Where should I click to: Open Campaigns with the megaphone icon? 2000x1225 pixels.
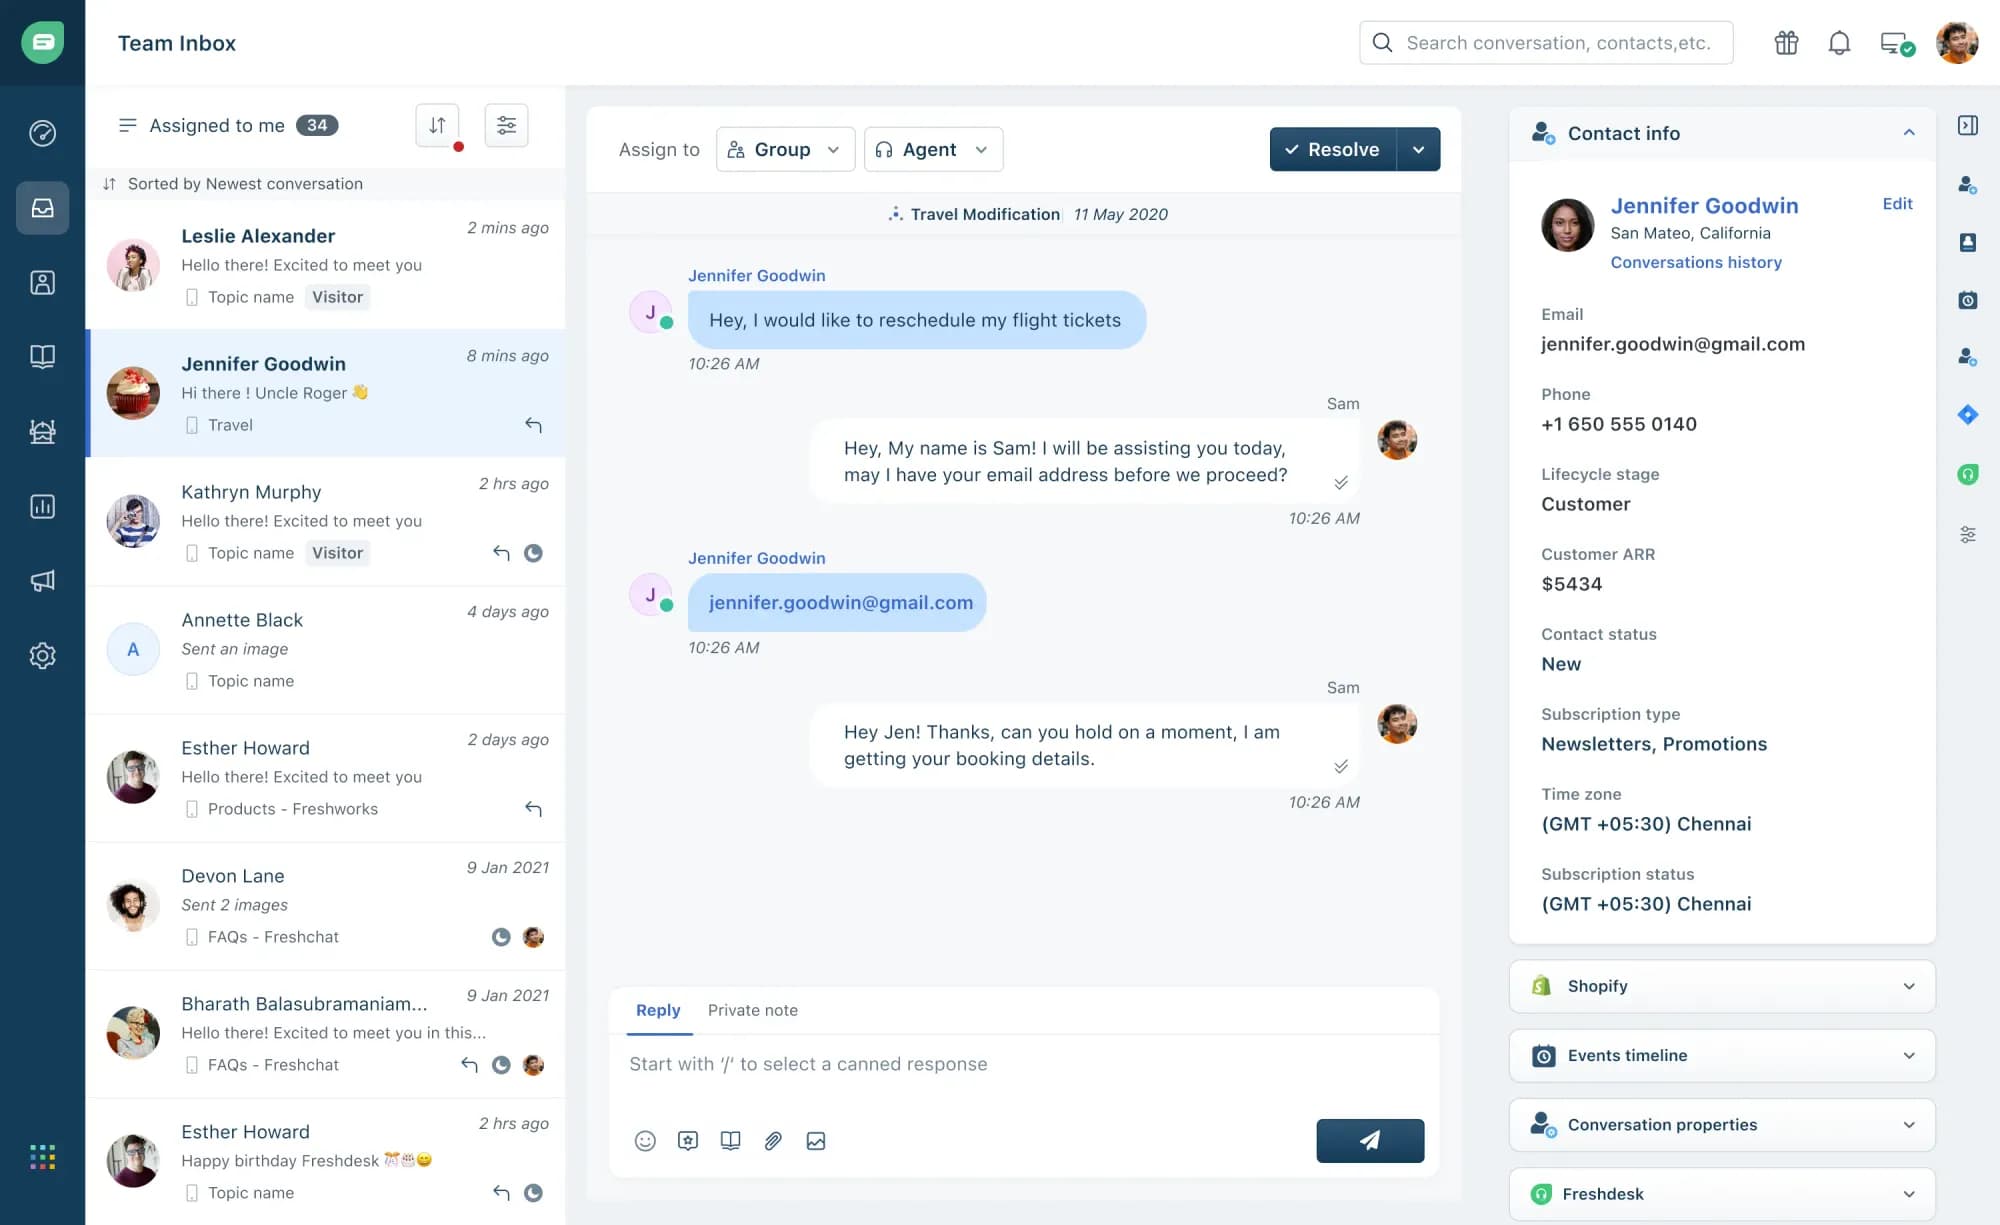point(42,580)
